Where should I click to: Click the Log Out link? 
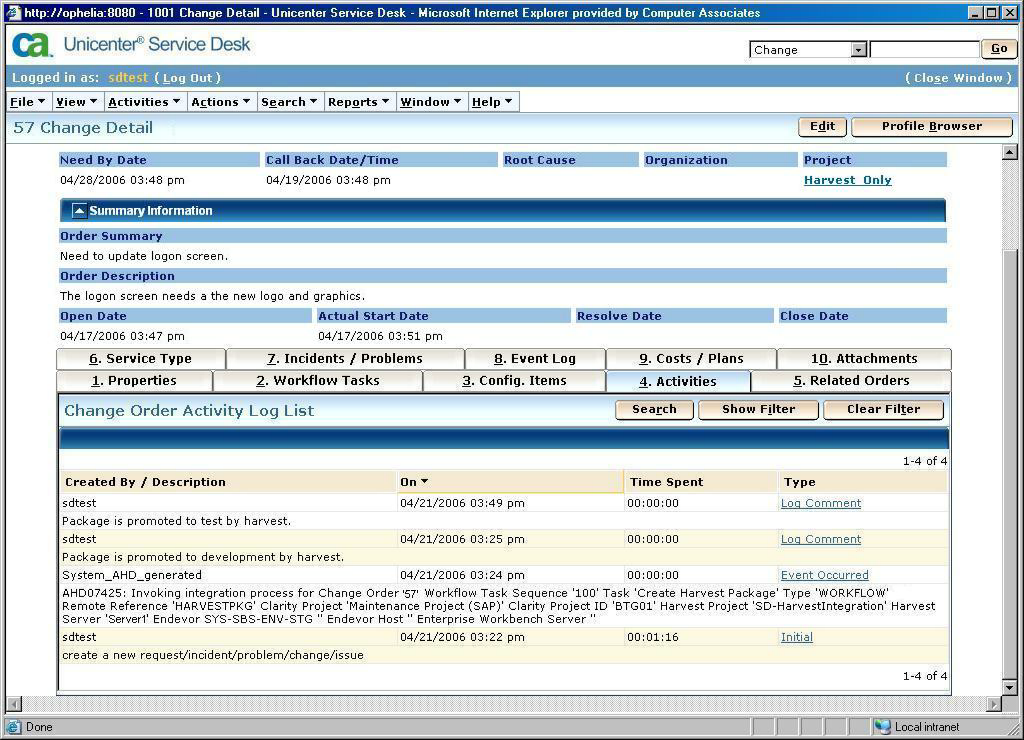pyautogui.click(x=187, y=78)
